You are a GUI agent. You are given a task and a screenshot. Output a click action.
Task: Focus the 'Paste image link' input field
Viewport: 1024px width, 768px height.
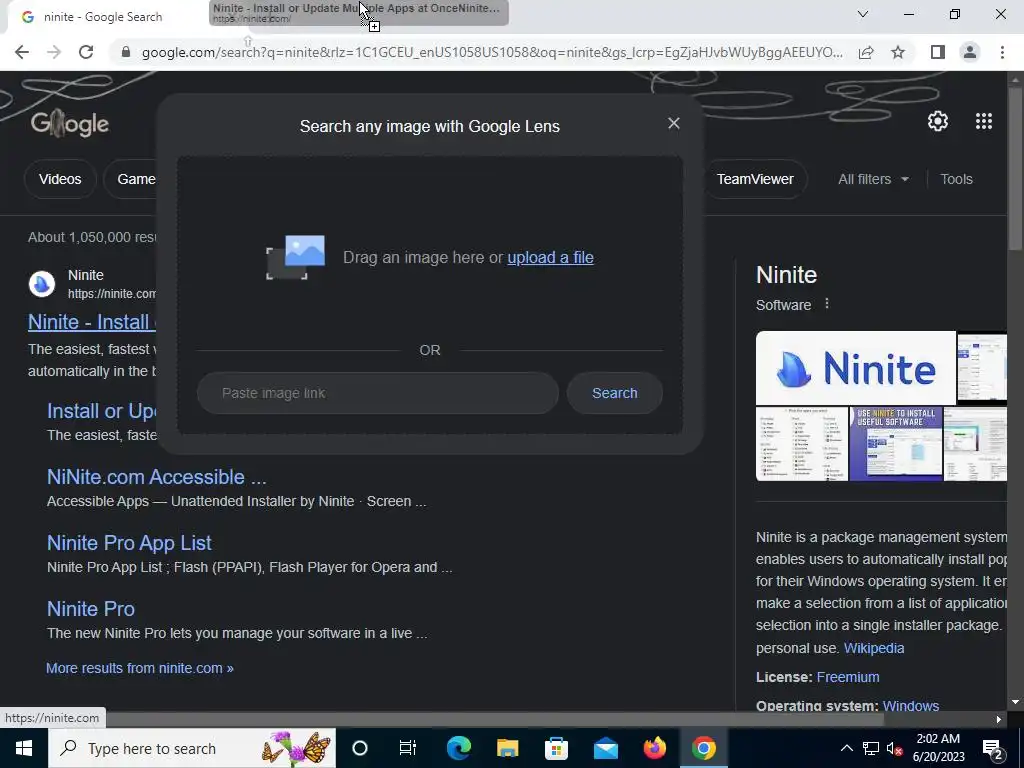click(x=377, y=393)
